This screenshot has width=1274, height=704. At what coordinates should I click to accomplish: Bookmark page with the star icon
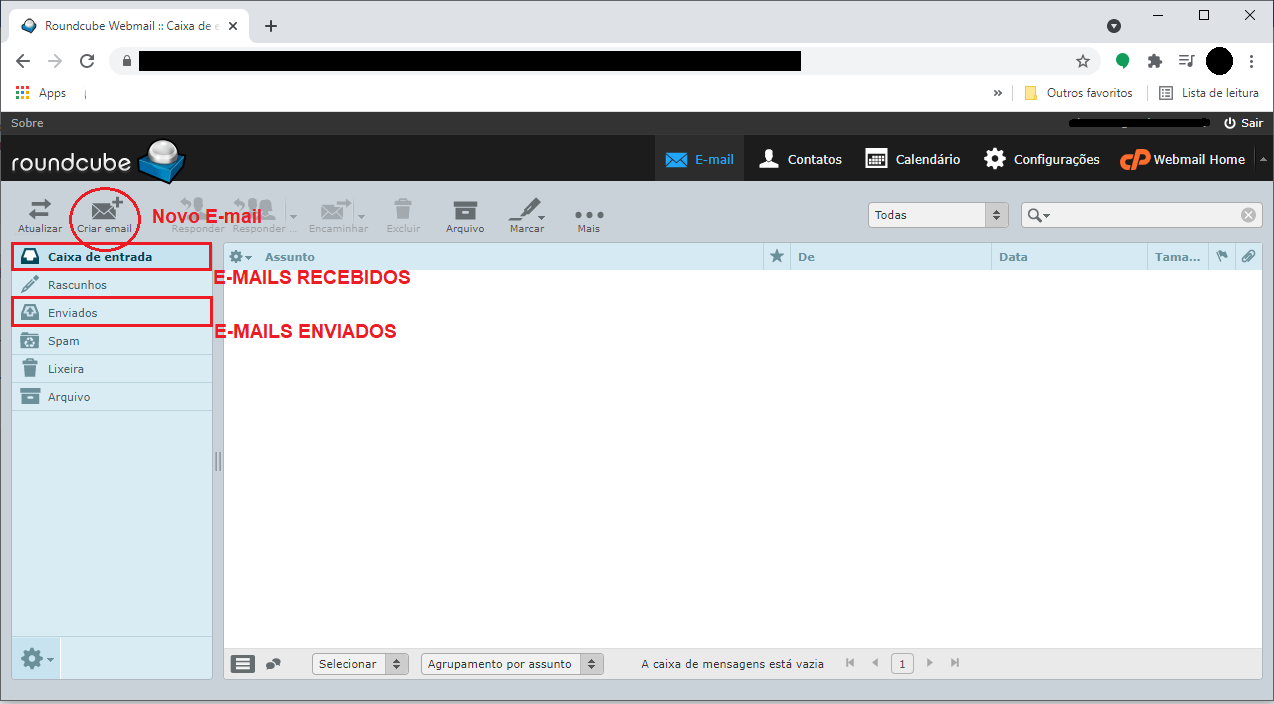pos(1083,61)
